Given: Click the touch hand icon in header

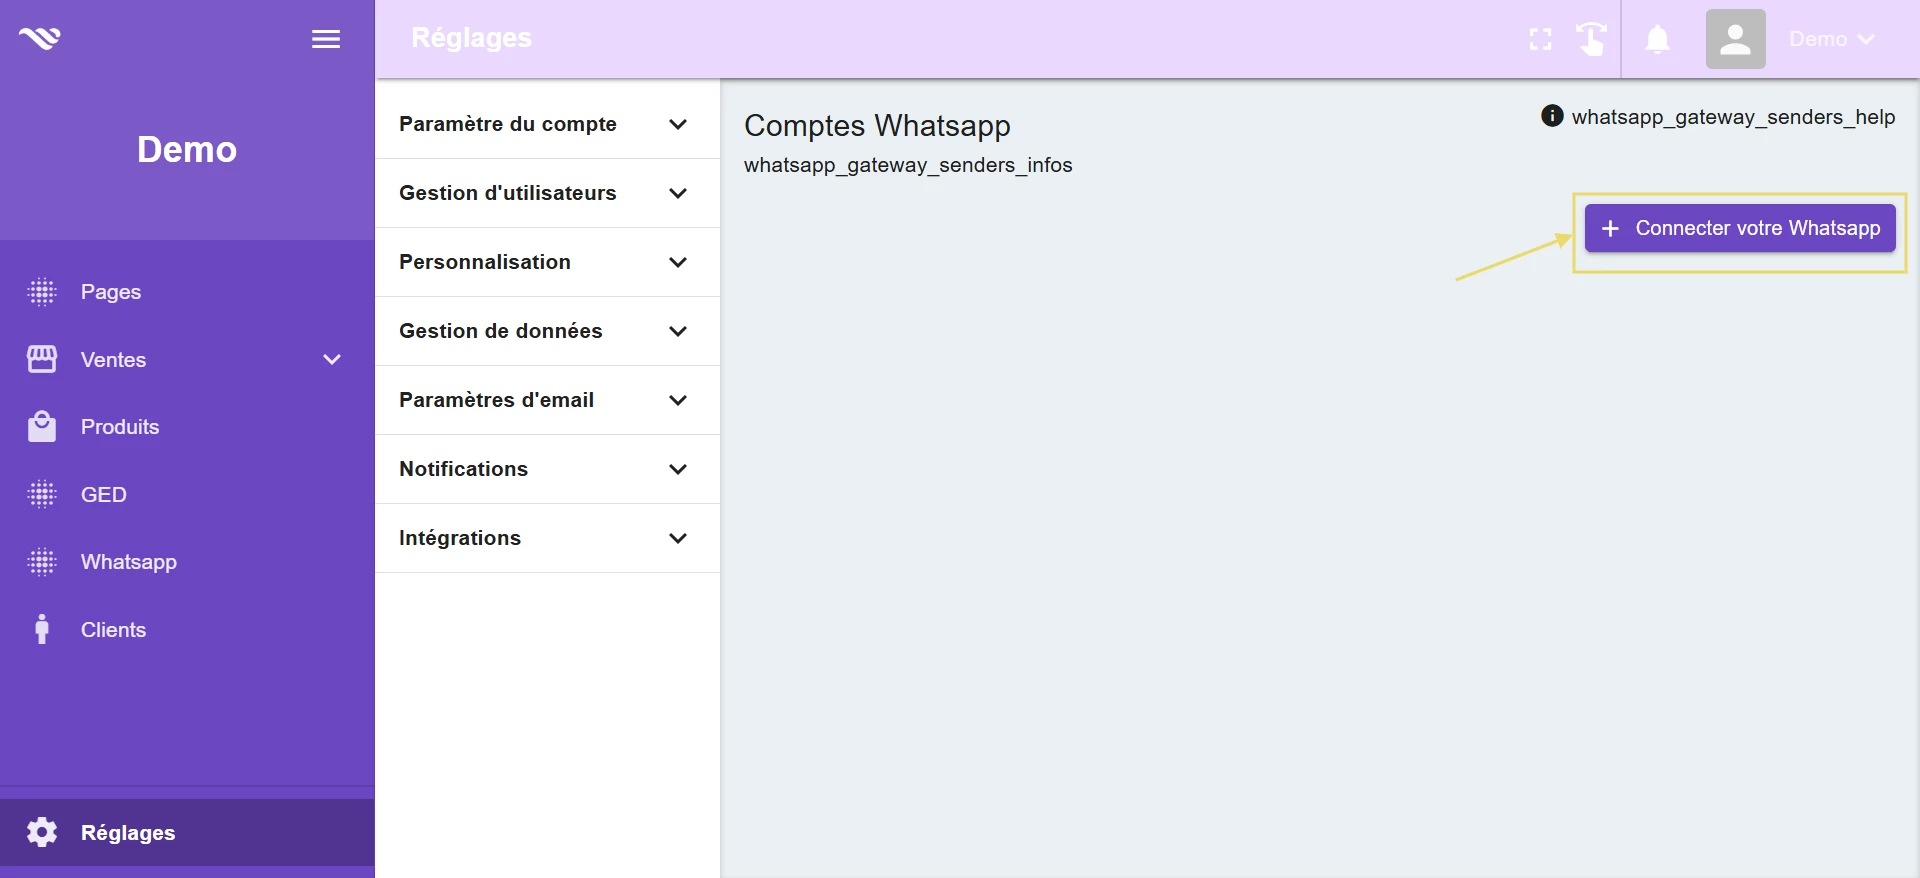Looking at the screenshot, I should pos(1590,39).
